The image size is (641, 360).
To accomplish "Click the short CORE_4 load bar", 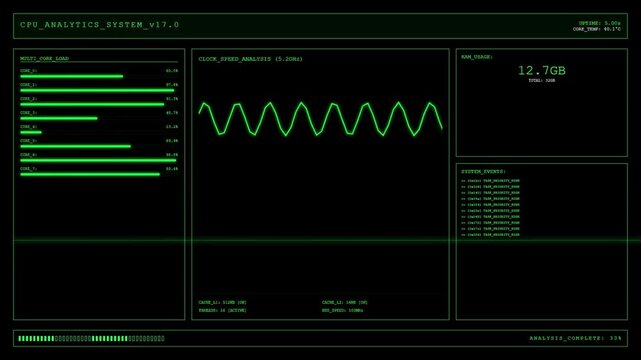I will 31,132.
